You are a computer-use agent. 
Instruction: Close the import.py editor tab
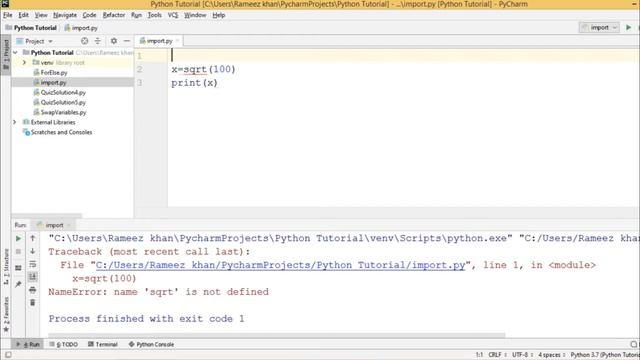[x=178, y=41]
